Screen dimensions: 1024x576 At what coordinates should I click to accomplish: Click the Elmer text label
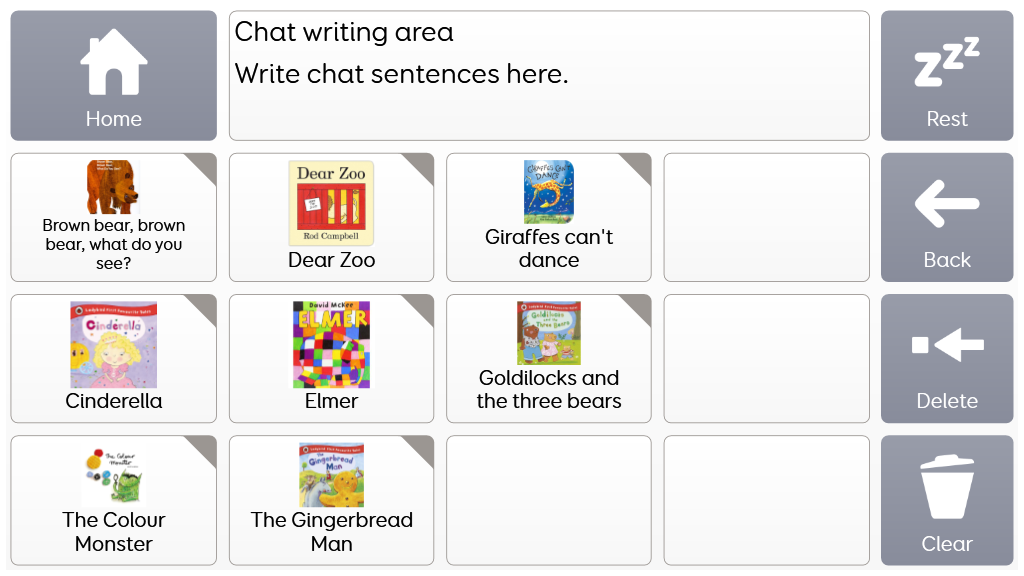click(331, 401)
